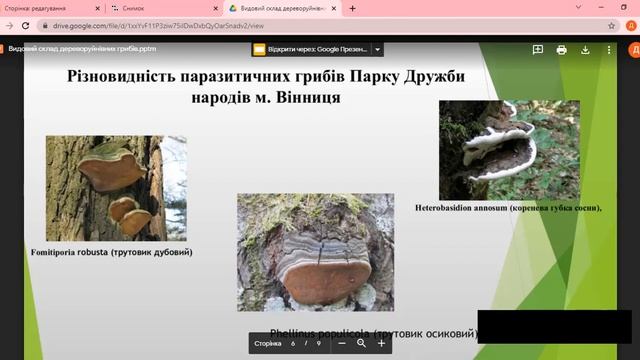Print the presentation using printer icon
Image resolution: width=640 pixels, height=360 pixels.
[561, 50]
